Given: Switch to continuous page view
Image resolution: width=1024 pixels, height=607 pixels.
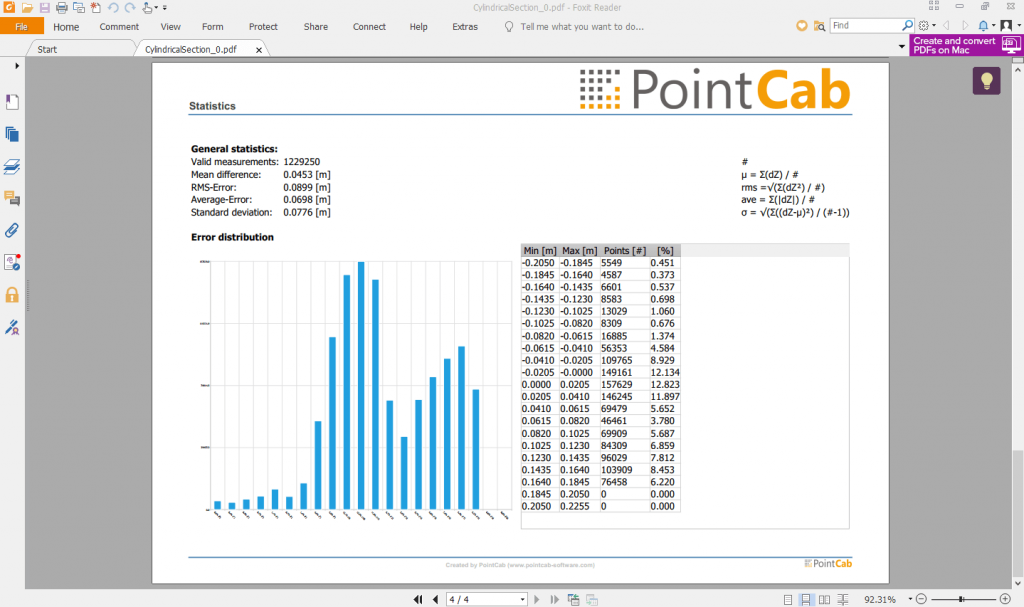Looking at the screenshot, I should [x=807, y=599].
